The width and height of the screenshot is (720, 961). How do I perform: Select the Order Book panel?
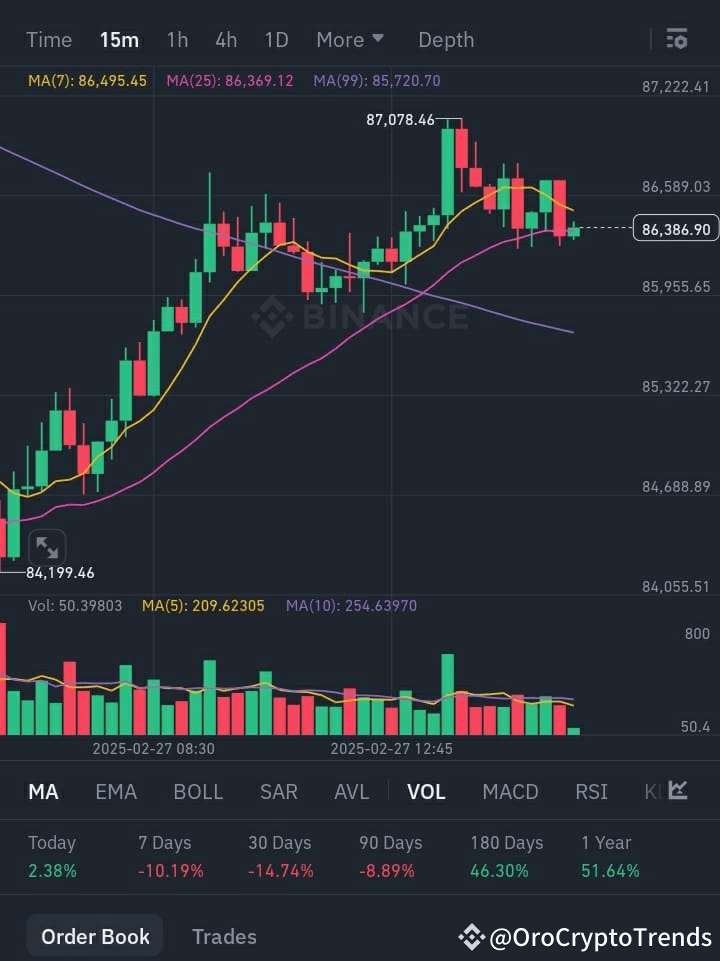[x=94, y=936]
